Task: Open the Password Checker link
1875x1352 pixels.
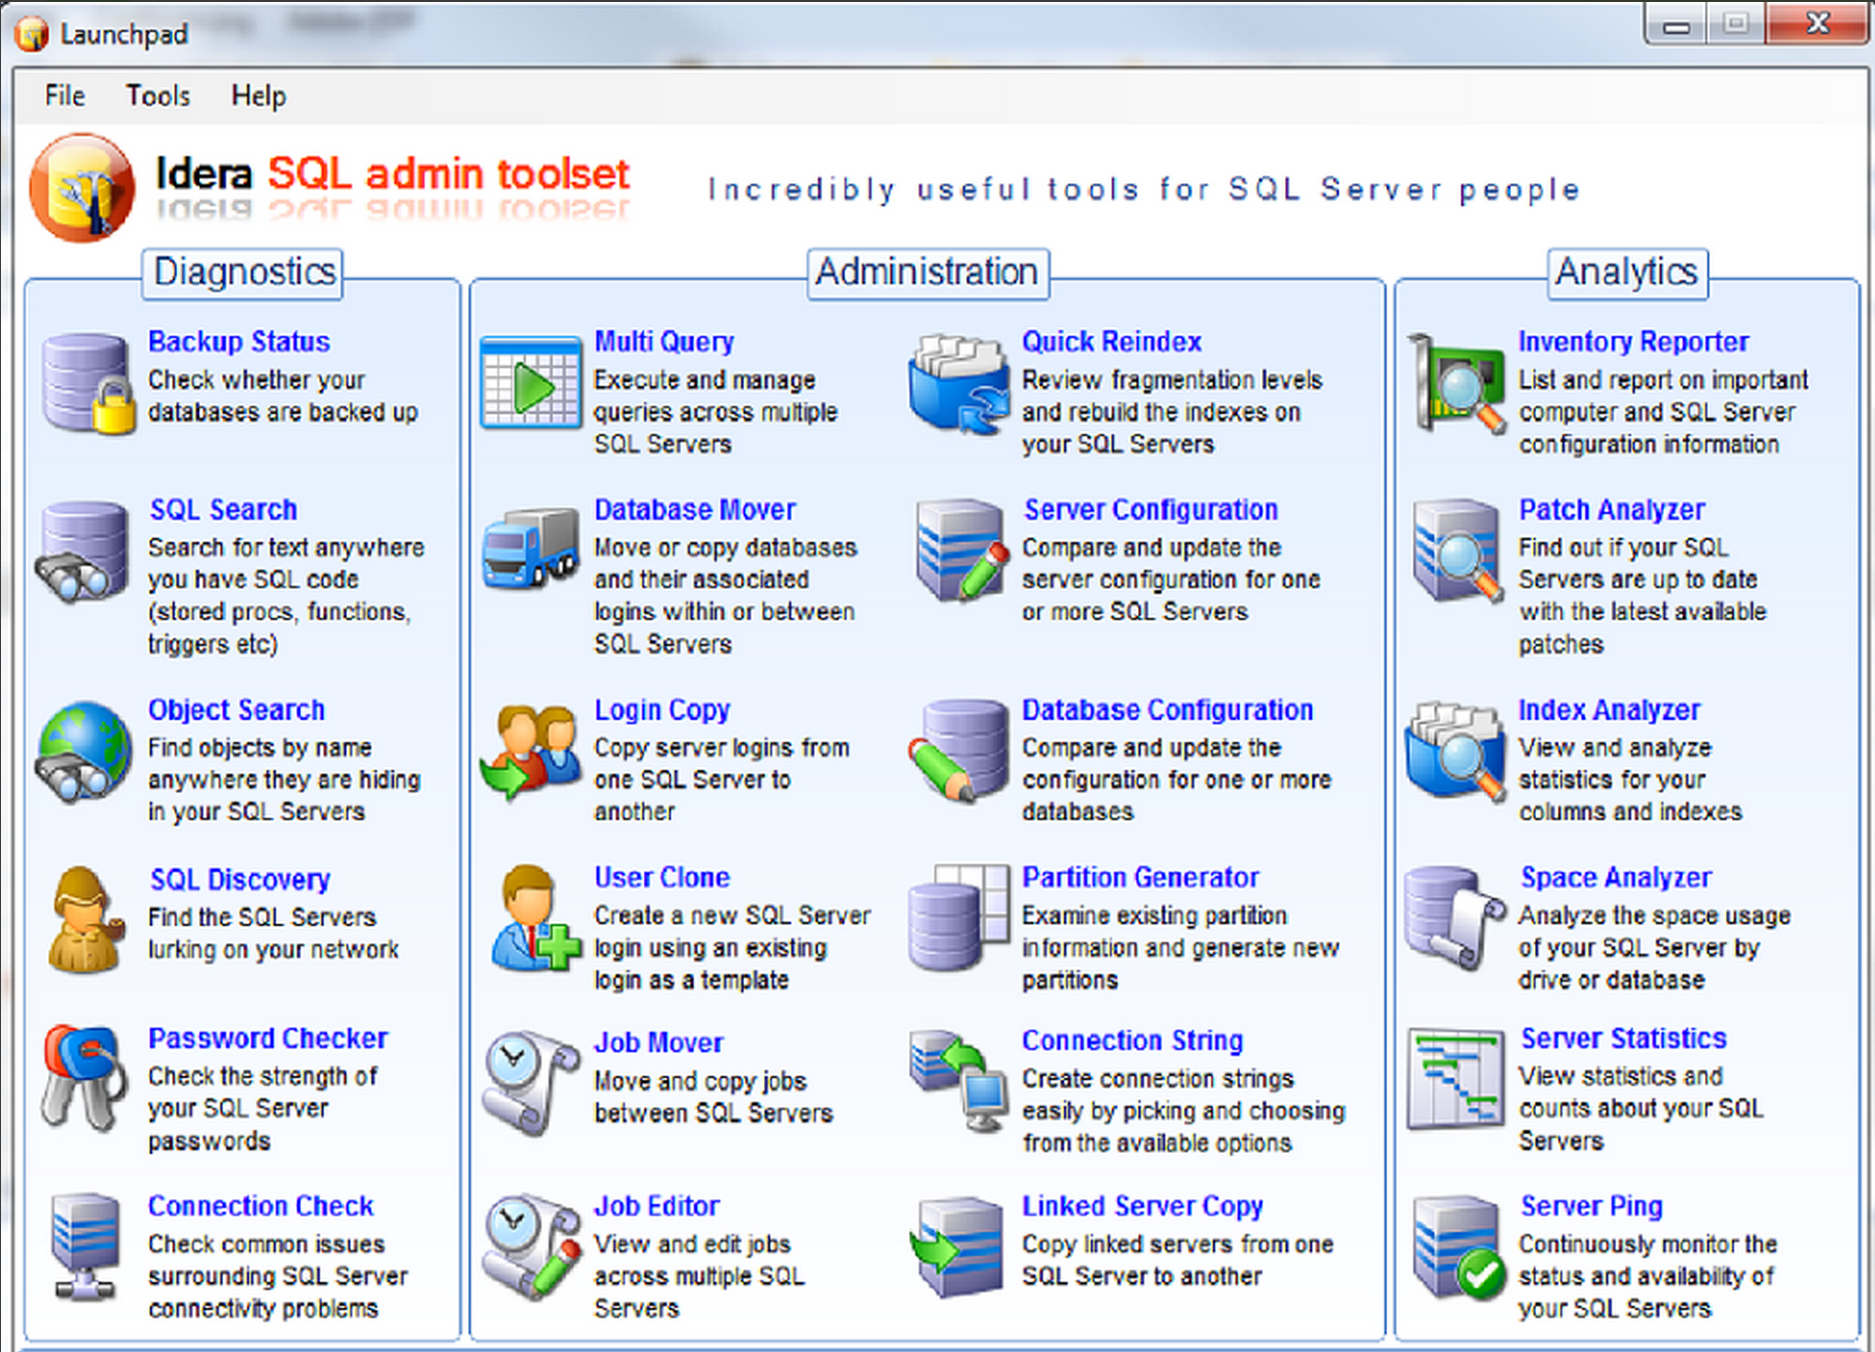Action: coord(268,1039)
